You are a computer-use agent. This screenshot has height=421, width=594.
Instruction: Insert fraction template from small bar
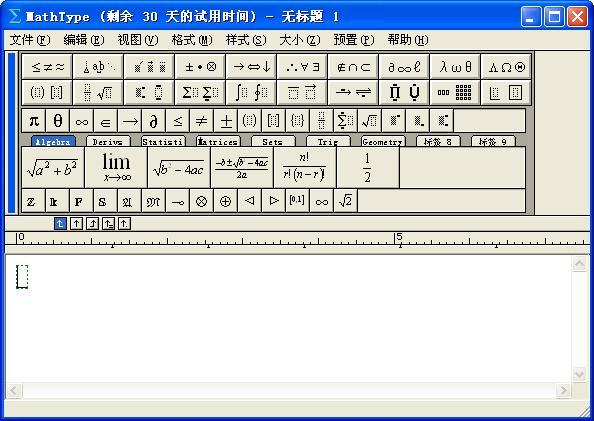[x=321, y=121]
